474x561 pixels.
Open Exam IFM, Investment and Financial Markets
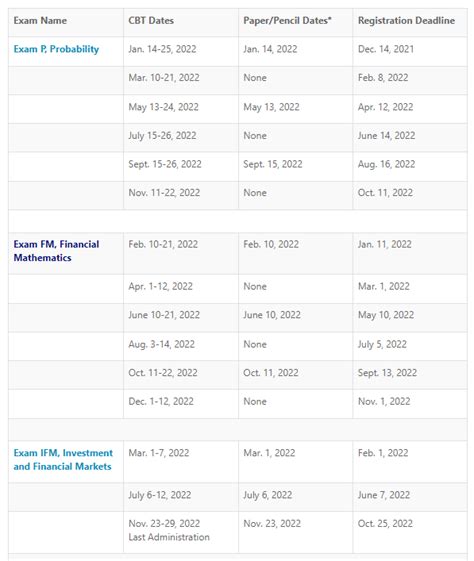pyautogui.click(x=63, y=459)
